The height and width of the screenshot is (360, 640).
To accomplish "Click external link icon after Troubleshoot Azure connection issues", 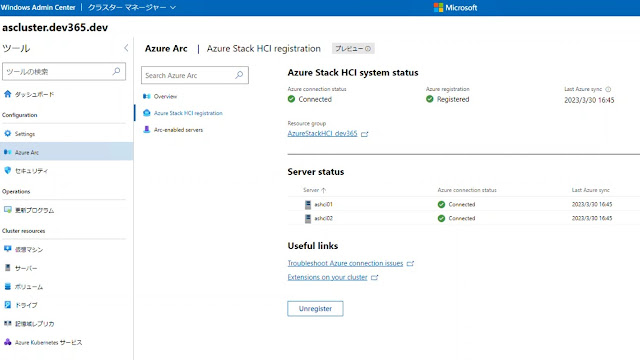I will pyautogui.click(x=410, y=264).
